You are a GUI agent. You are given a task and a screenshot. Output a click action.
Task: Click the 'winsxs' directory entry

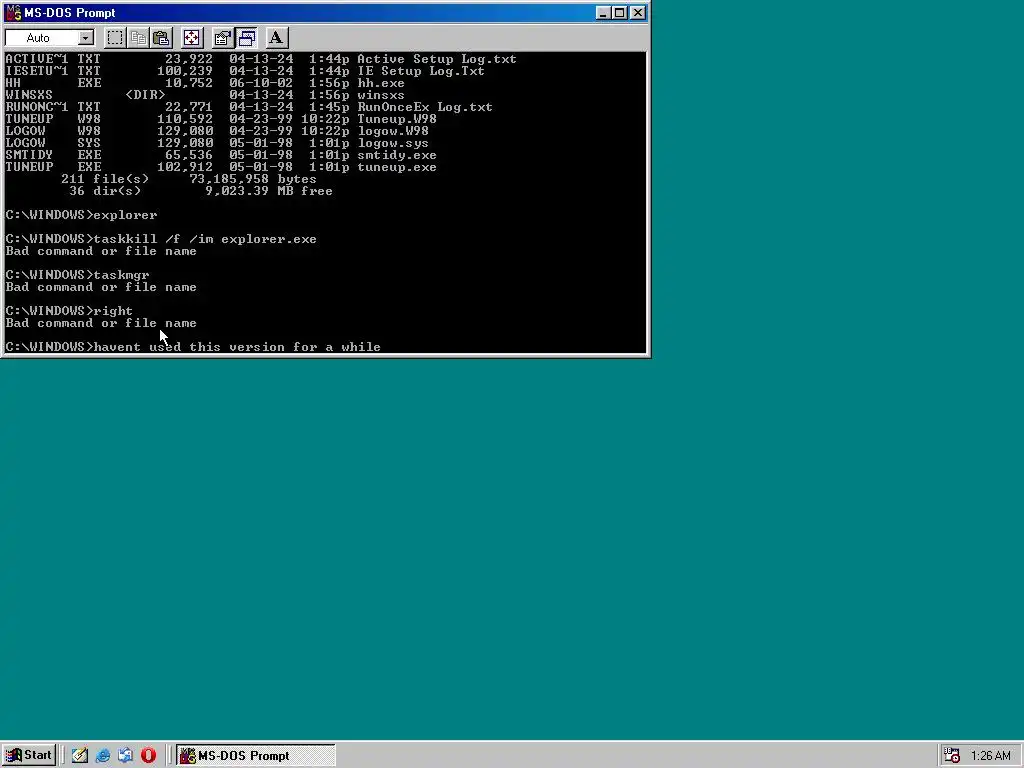click(x=205, y=95)
